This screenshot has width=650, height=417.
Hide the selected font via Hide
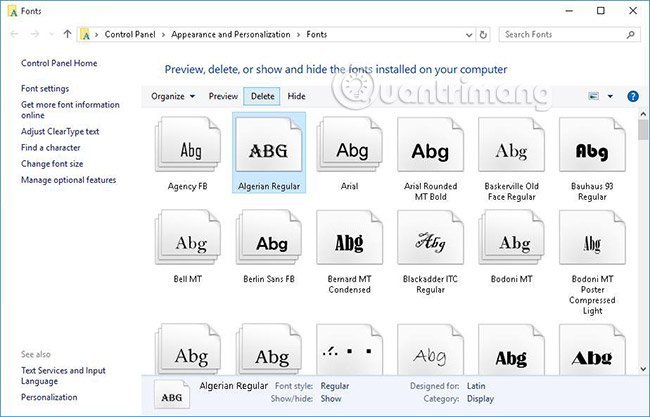297,97
